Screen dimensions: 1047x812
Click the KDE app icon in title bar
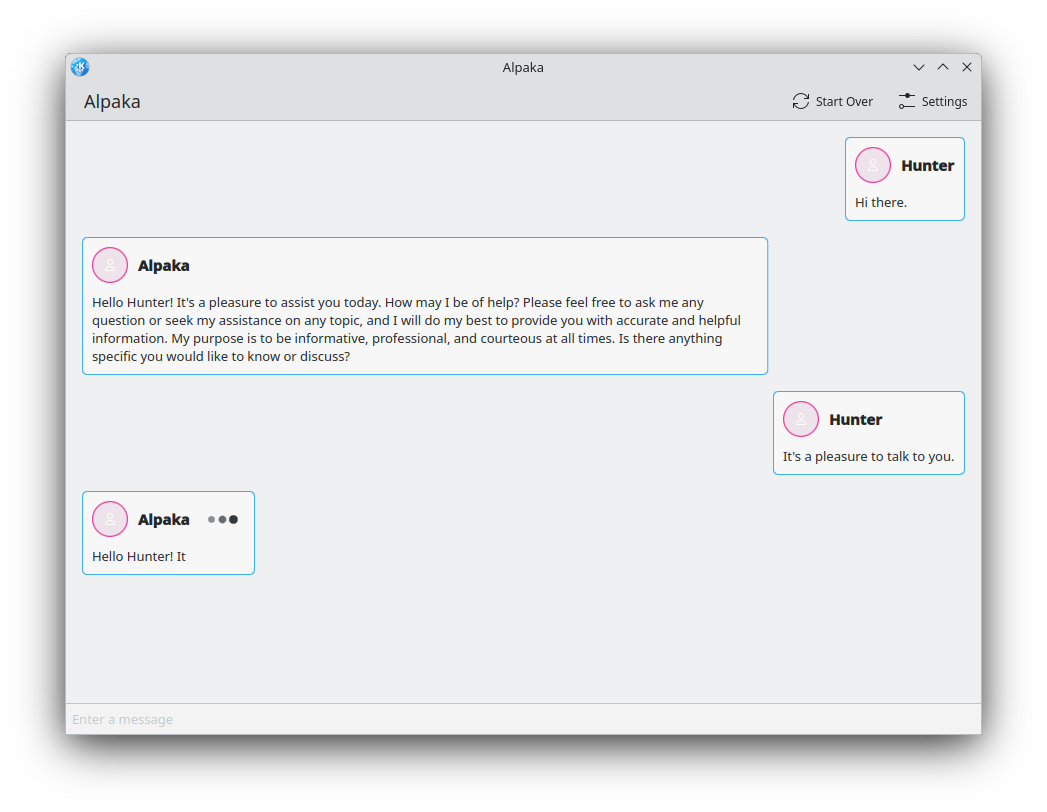point(80,67)
